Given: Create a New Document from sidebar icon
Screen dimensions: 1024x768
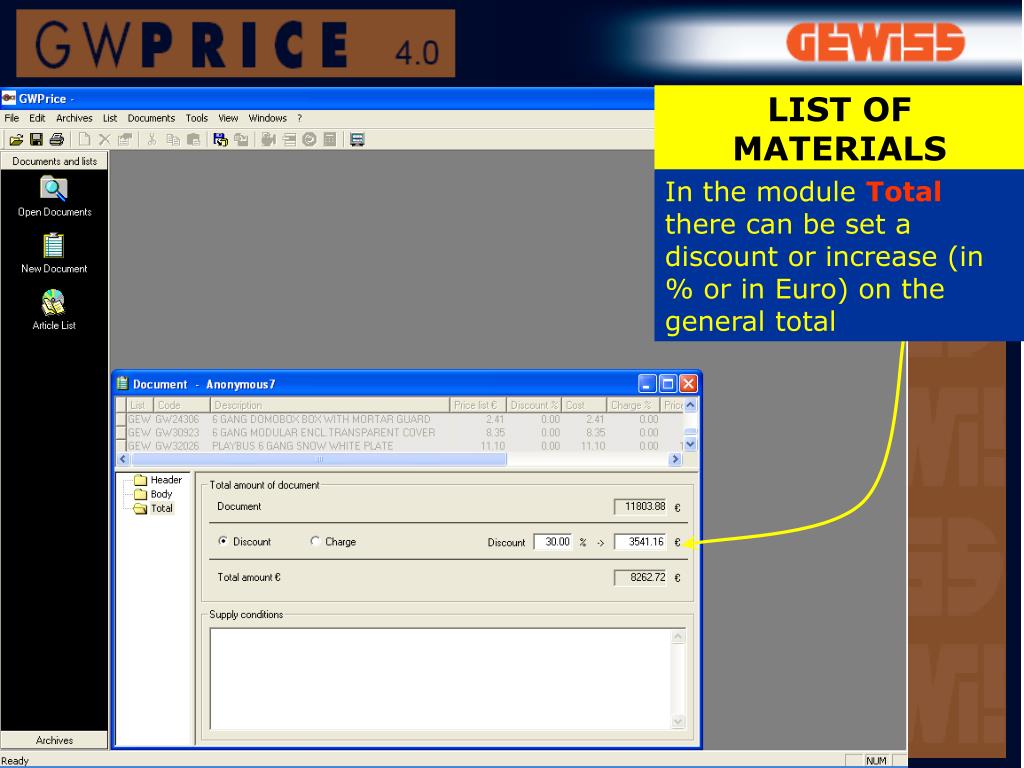Looking at the screenshot, I should coord(54,246).
